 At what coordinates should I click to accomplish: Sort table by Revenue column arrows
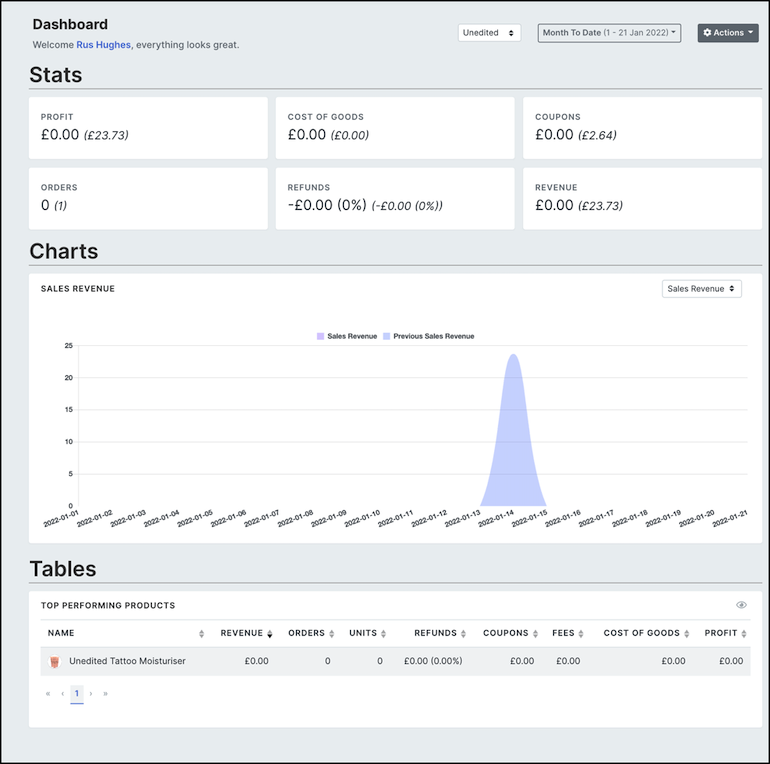[270, 634]
